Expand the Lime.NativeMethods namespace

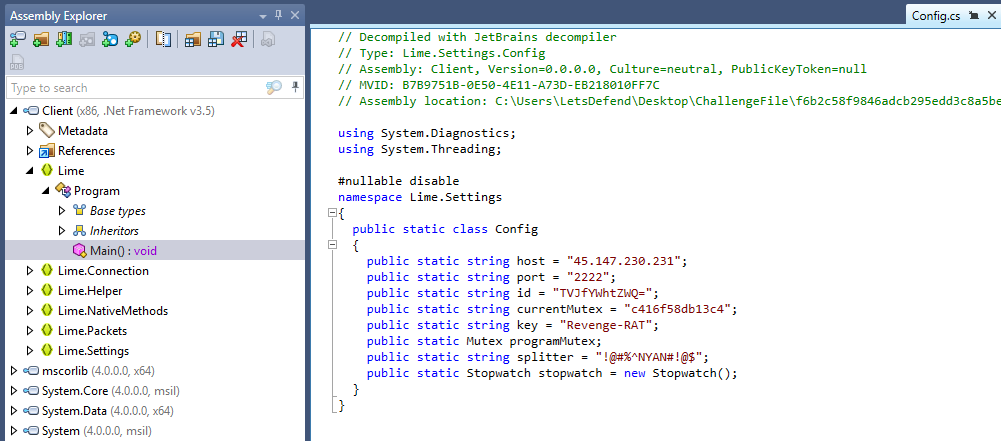[x=29, y=311]
